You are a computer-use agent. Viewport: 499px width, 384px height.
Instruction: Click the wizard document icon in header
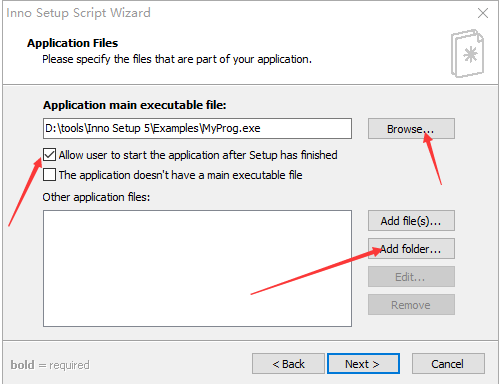[467, 54]
